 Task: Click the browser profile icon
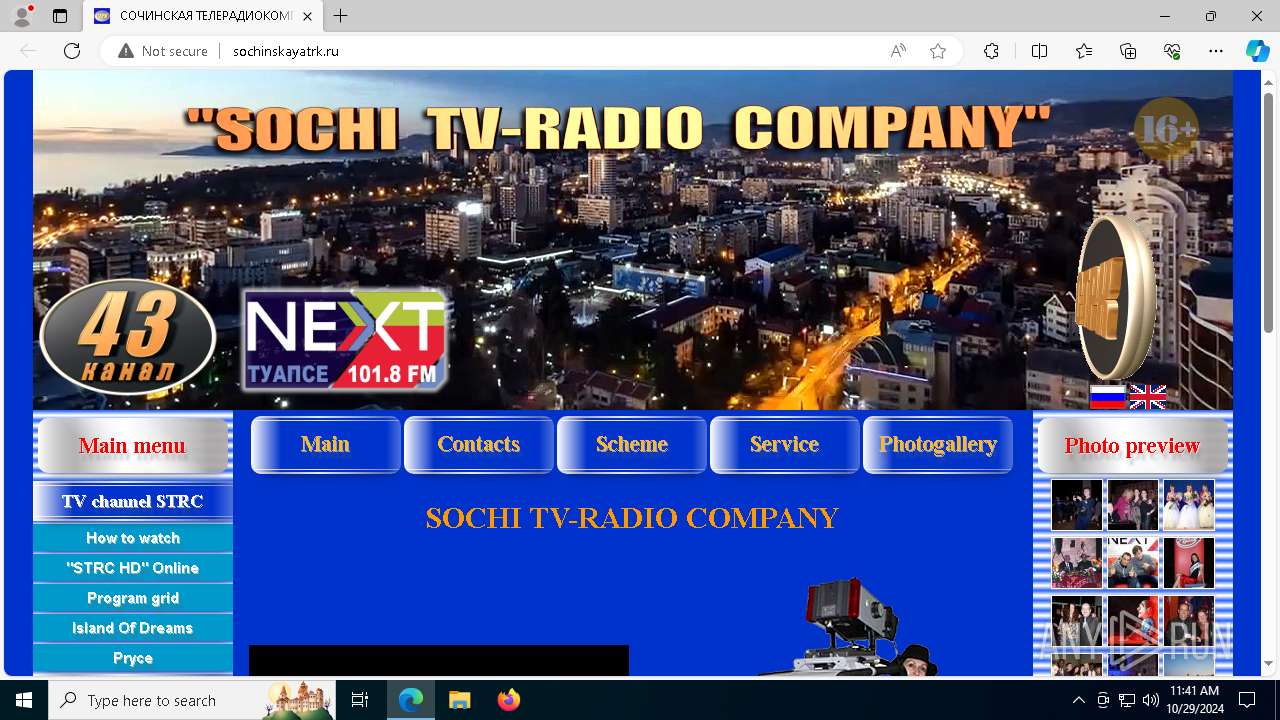pos(22,16)
